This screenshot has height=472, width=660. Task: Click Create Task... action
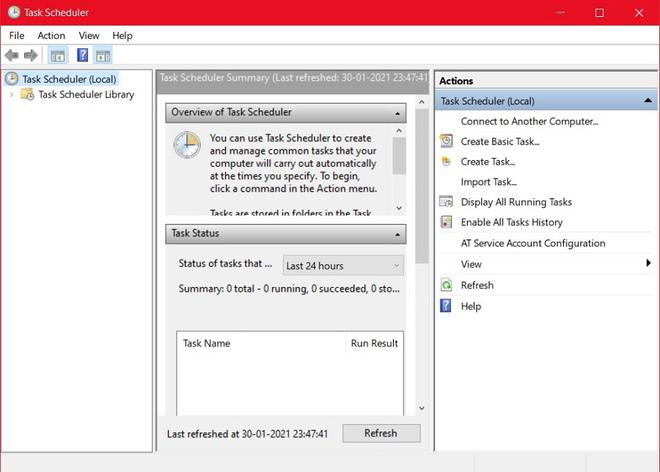pyautogui.click(x=488, y=162)
